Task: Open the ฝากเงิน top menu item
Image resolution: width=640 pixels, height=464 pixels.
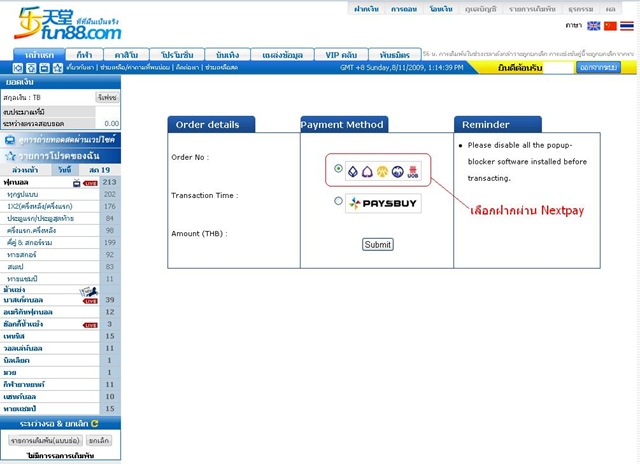Action: 367,9
